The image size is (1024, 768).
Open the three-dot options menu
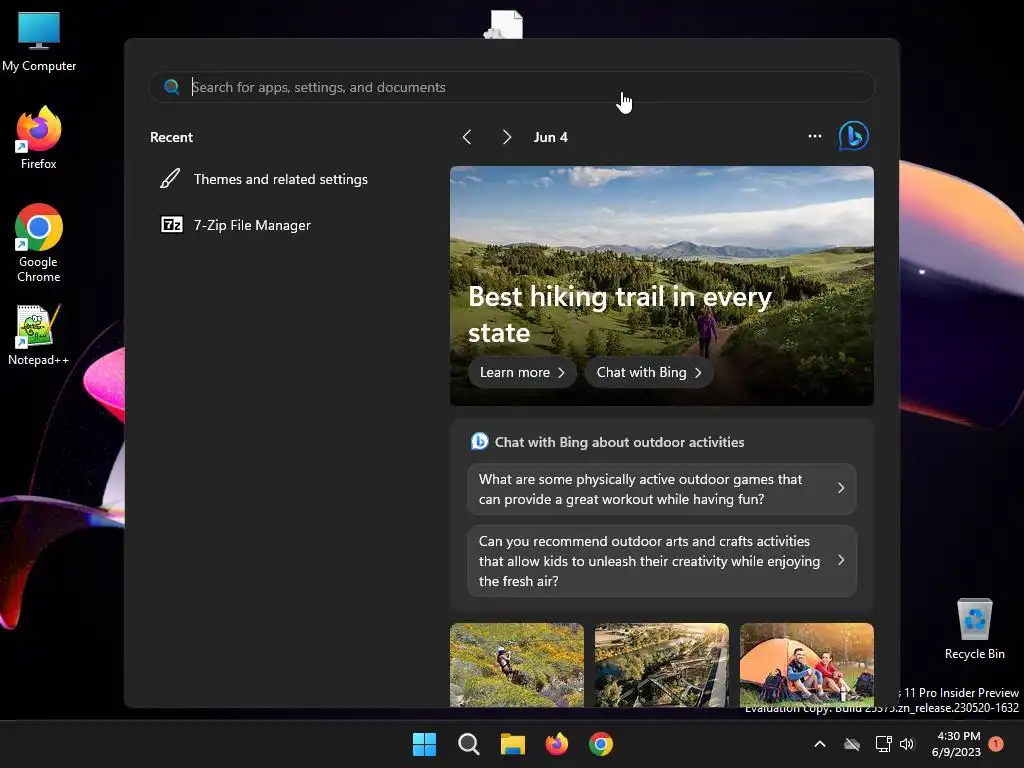click(x=814, y=136)
